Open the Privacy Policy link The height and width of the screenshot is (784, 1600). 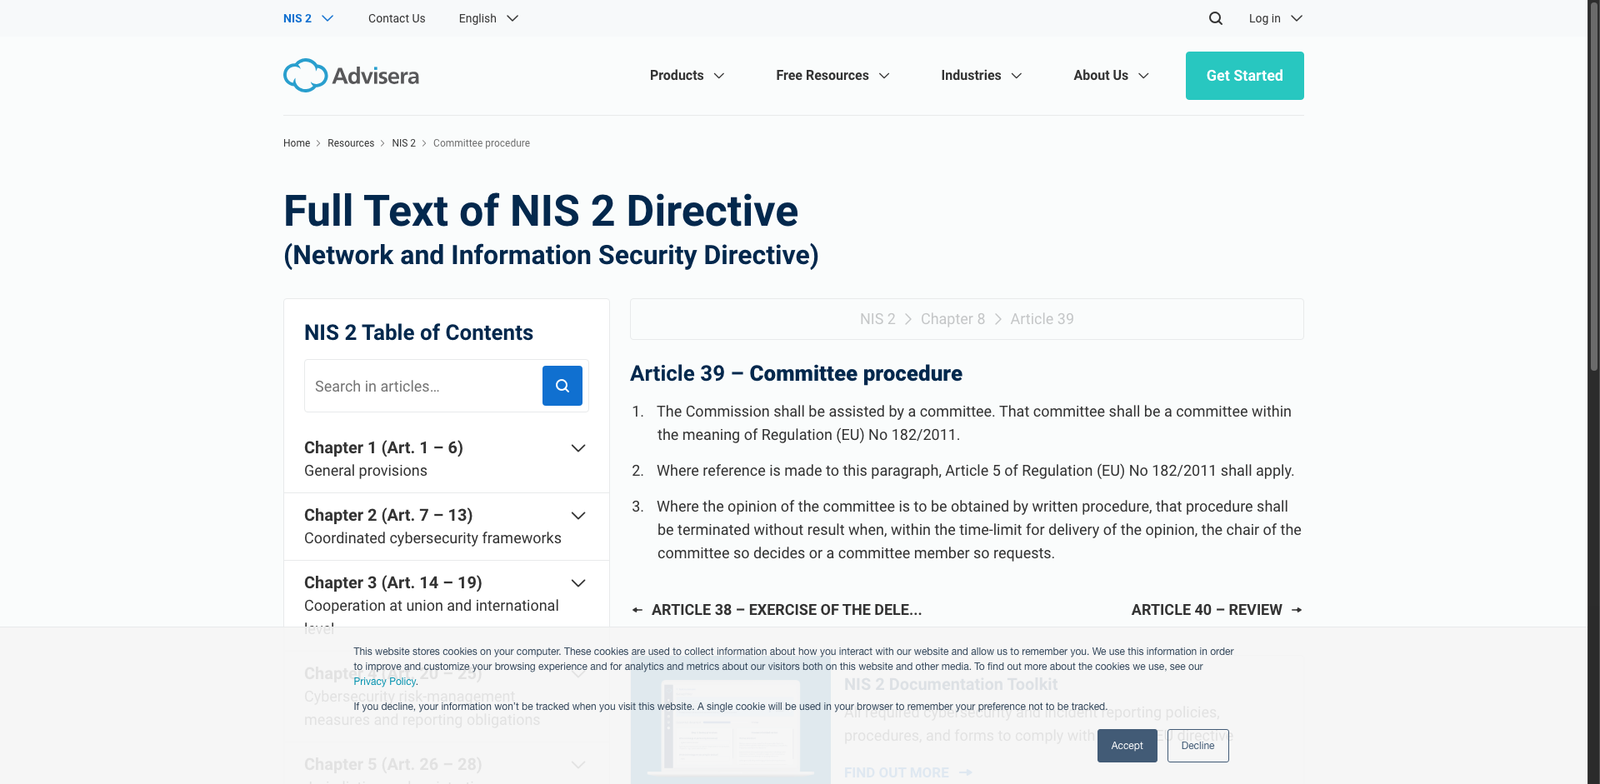pos(384,682)
